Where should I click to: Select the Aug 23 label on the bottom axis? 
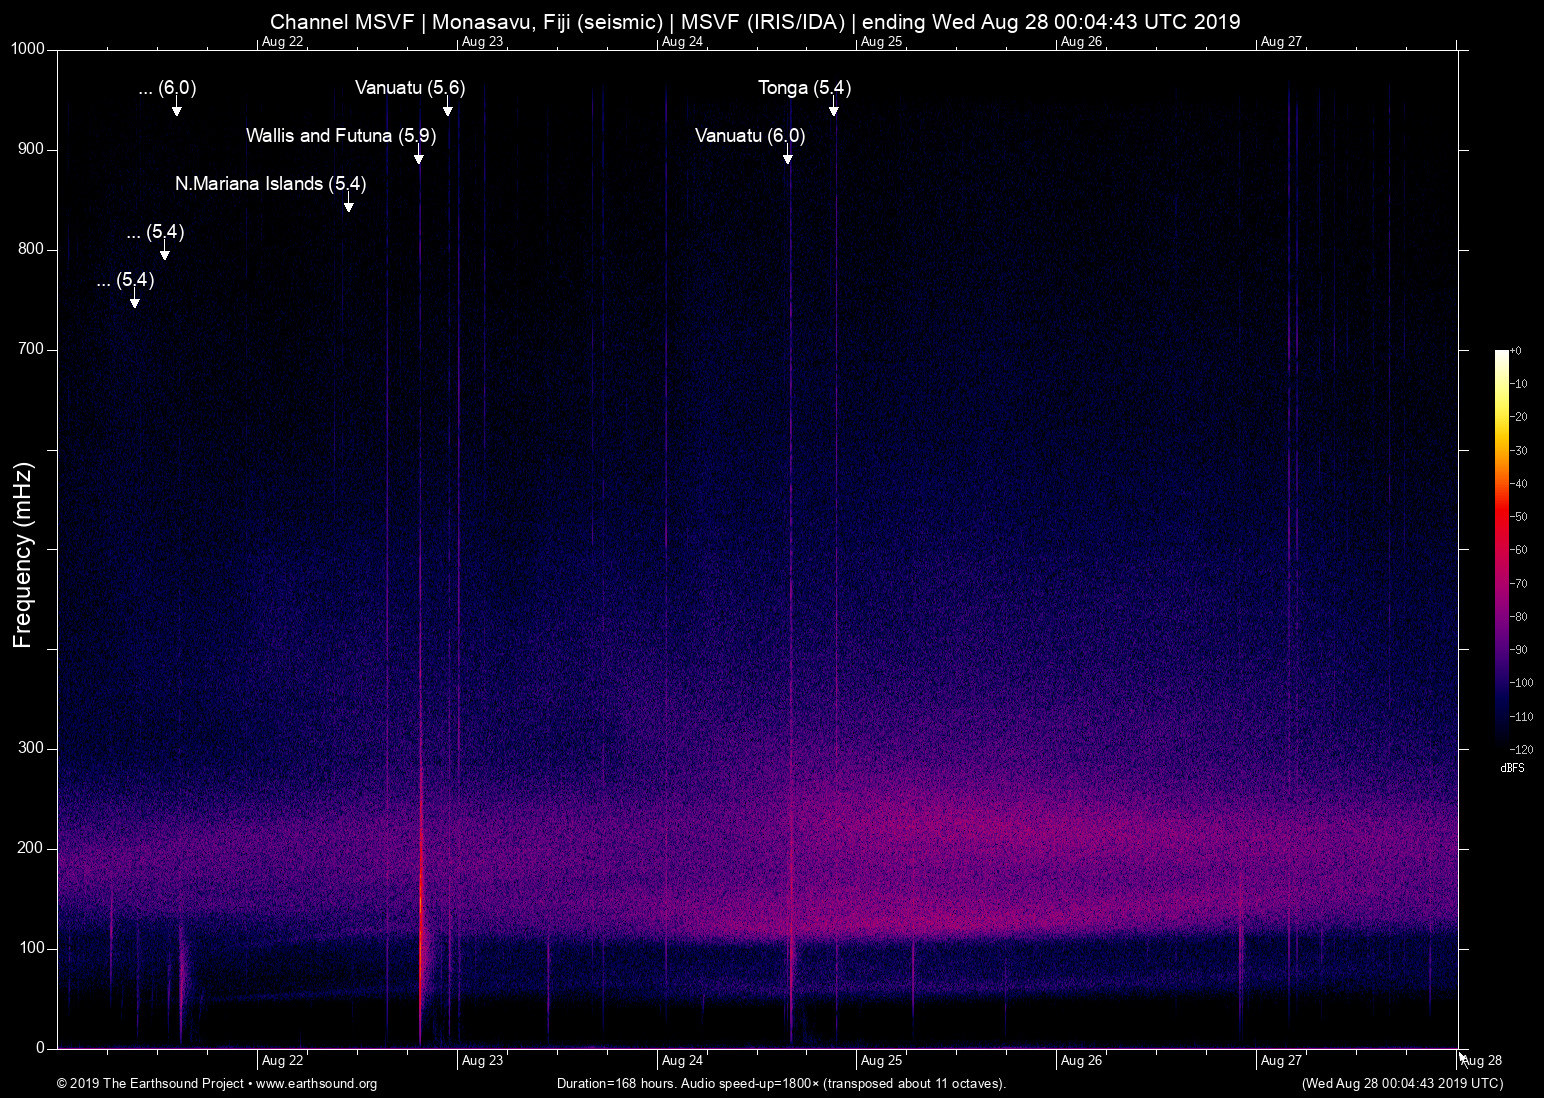point(482,1061)
